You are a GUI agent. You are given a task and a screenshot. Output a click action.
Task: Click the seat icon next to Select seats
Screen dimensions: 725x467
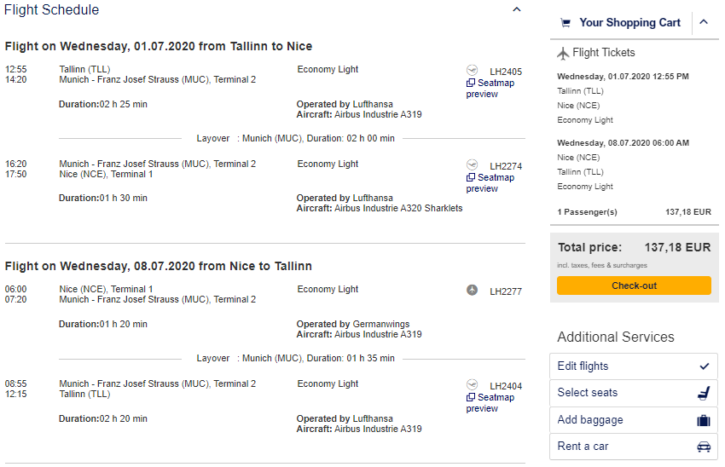click(703, 393)
